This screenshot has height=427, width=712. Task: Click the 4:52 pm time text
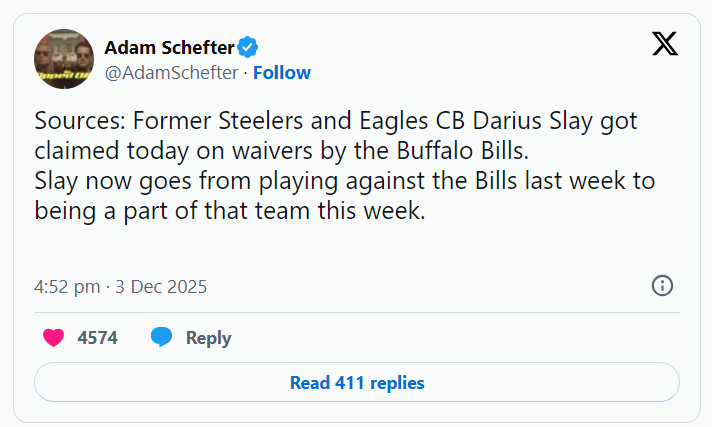pos(68,287)
